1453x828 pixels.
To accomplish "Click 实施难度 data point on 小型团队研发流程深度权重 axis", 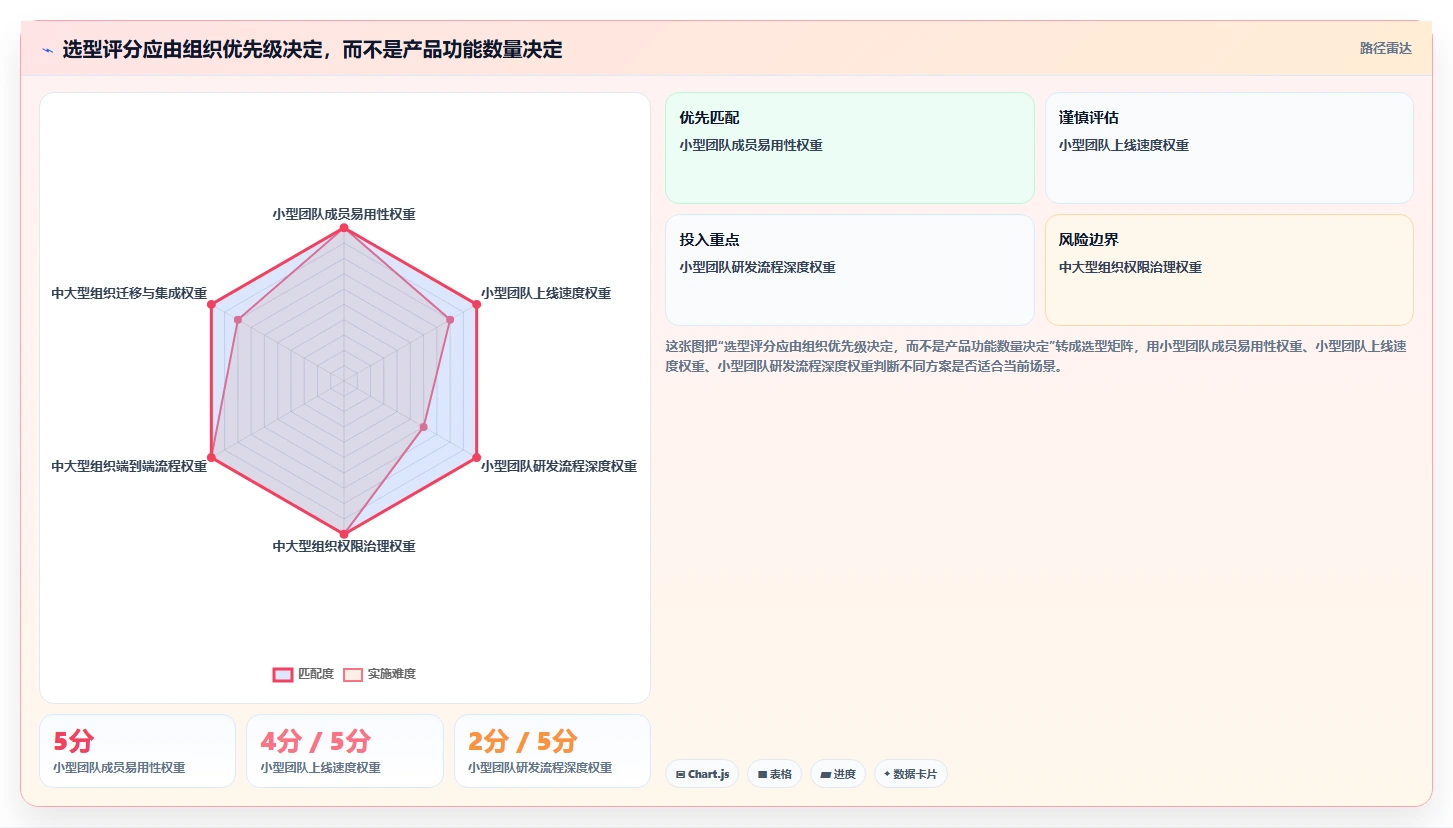I will [x=423, y=427].
